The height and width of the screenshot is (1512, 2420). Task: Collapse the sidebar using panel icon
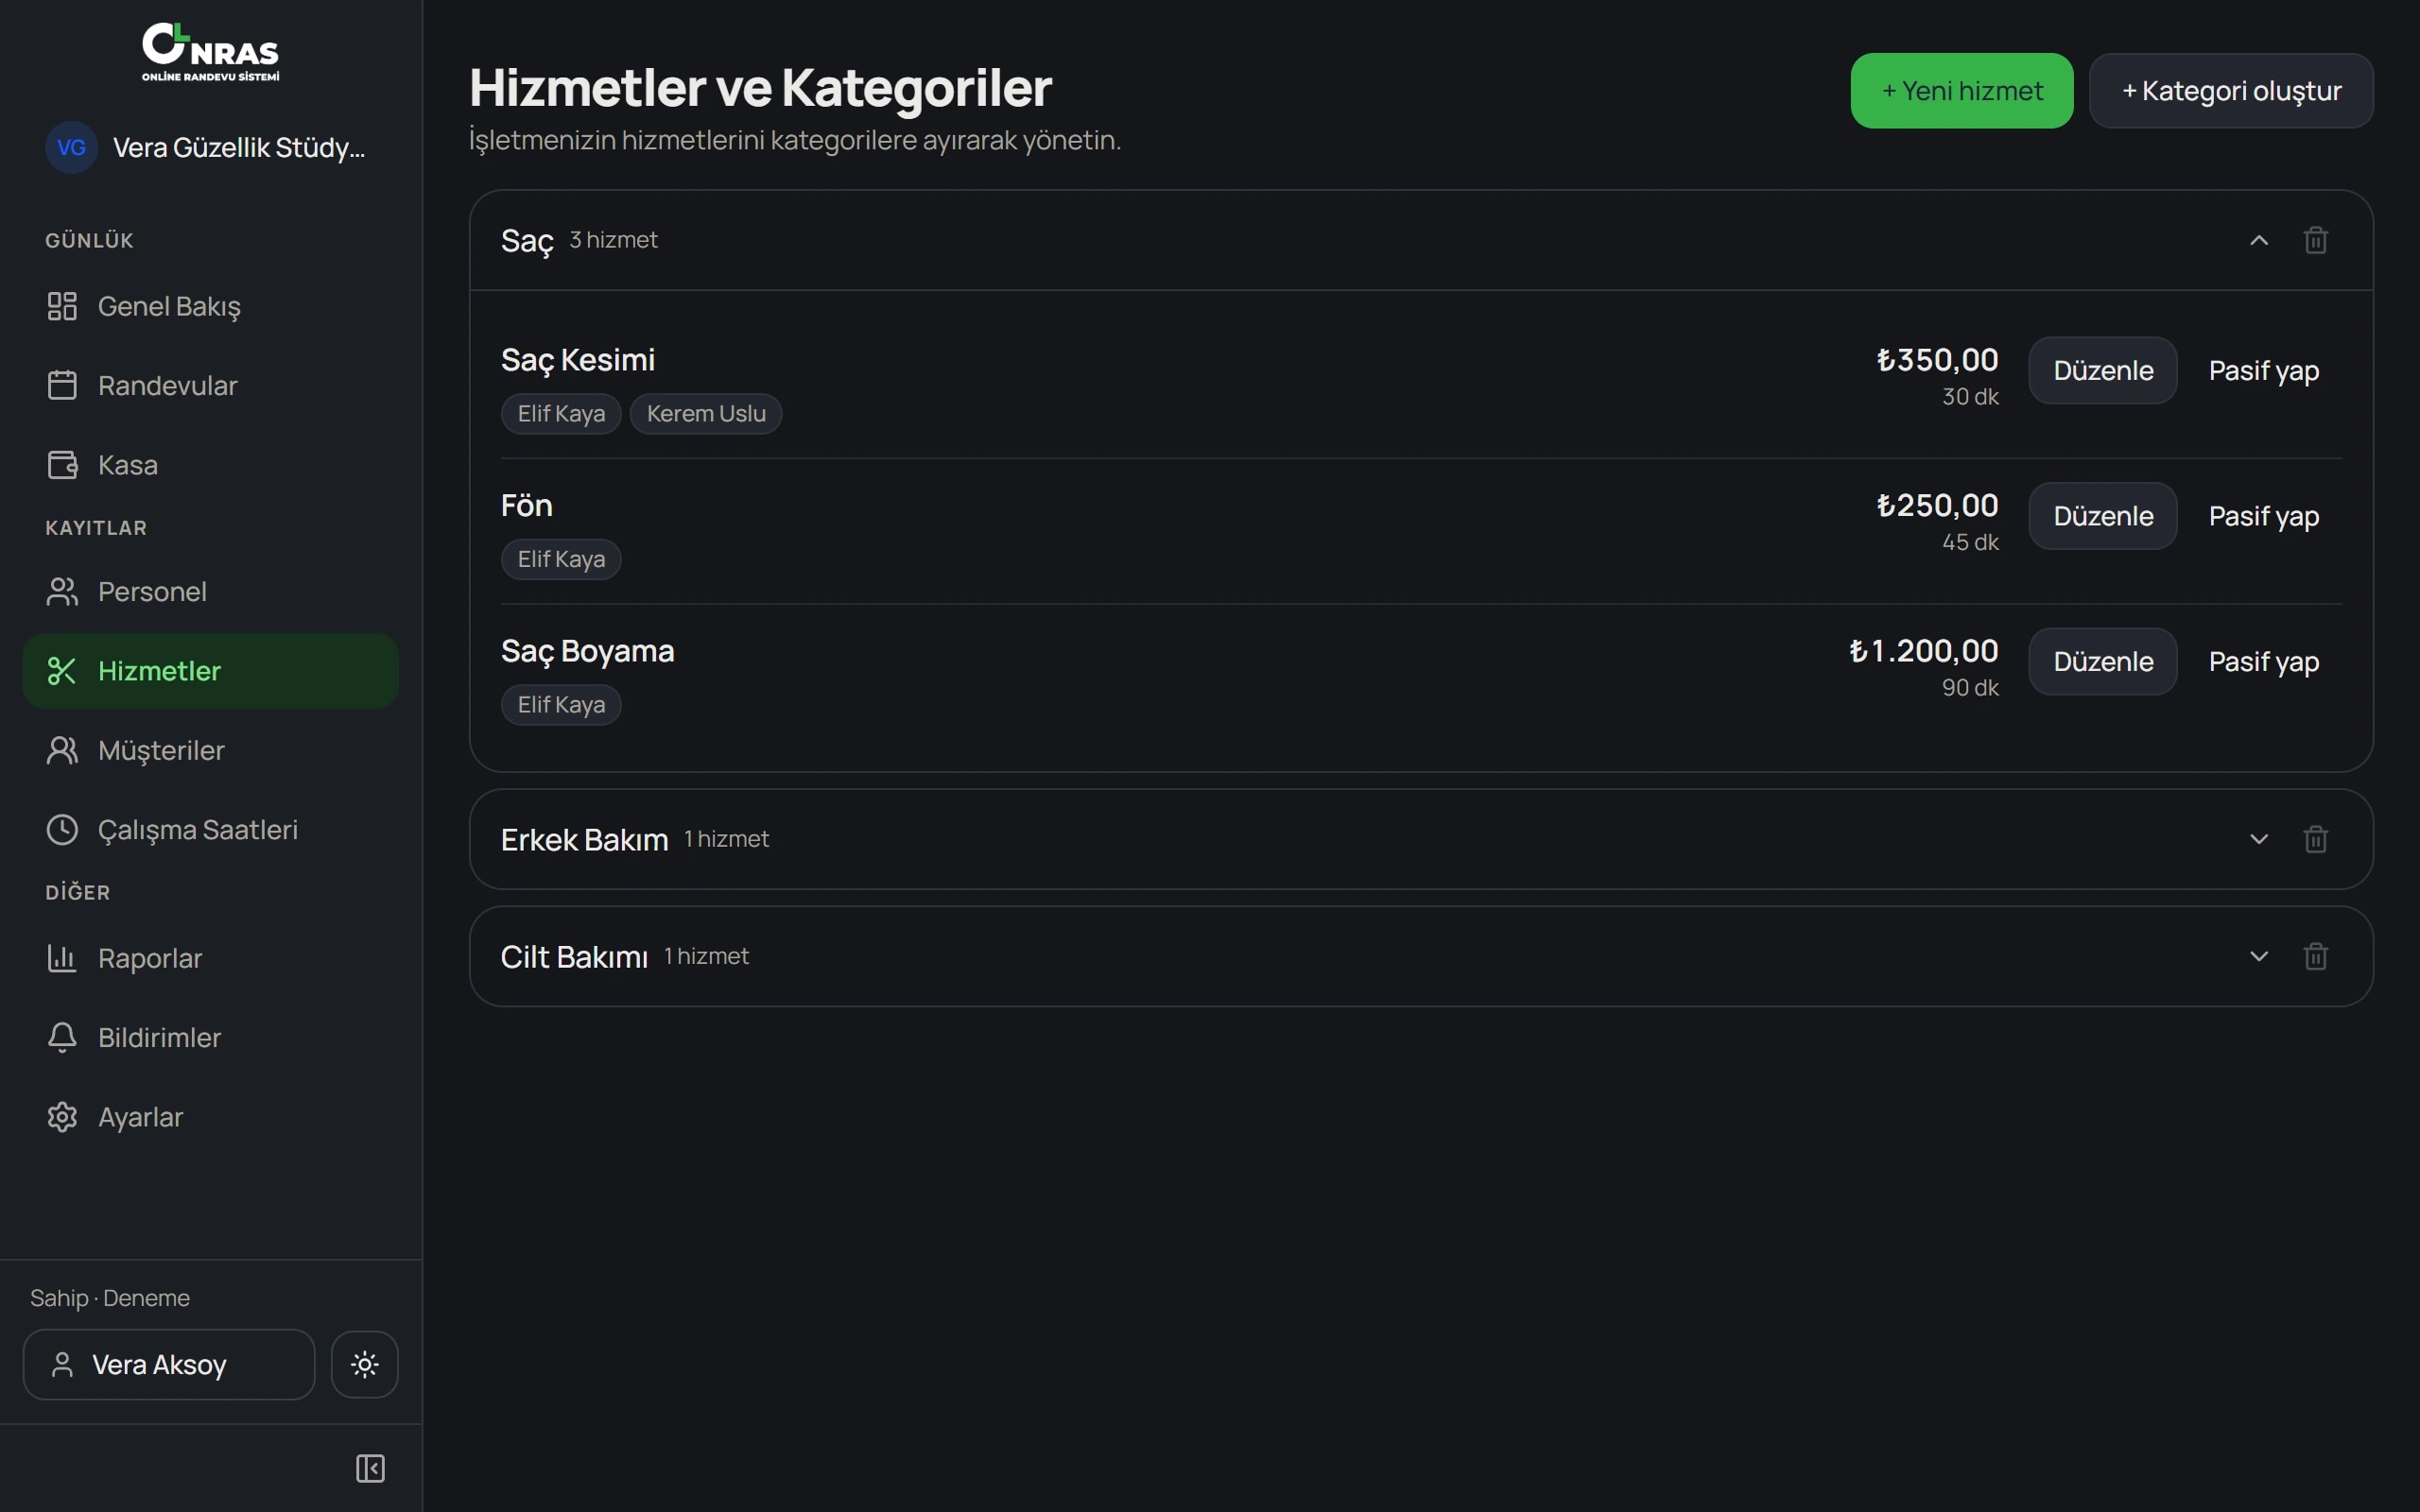point(370,1468)
